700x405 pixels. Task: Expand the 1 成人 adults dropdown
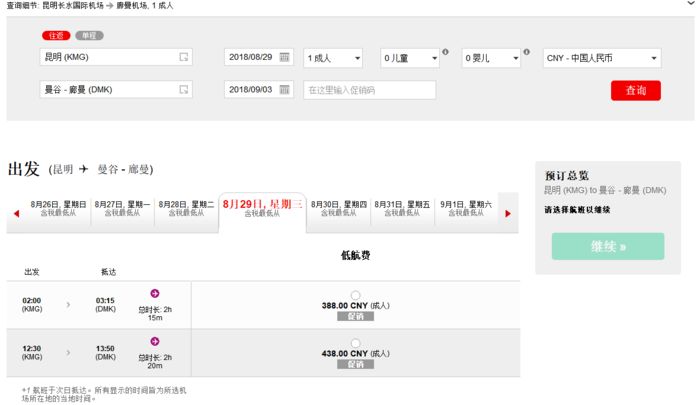(333, 58)
